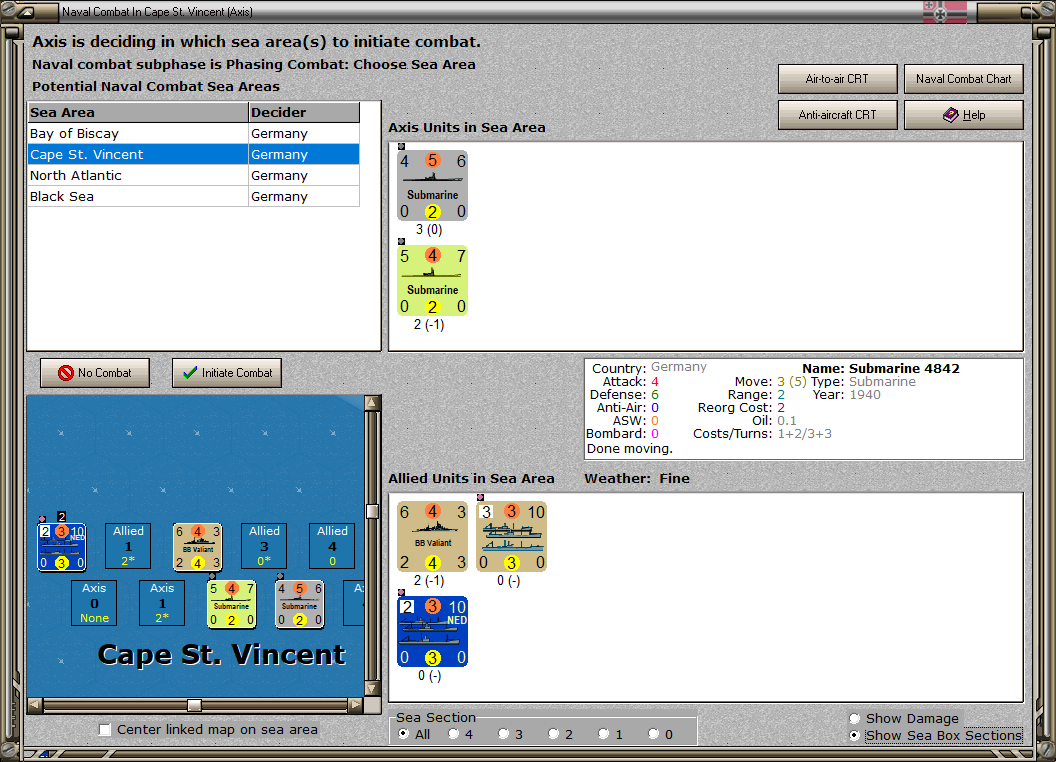
Task: Select the Bay of Biscay sea area row
Action: pos(194,133)
